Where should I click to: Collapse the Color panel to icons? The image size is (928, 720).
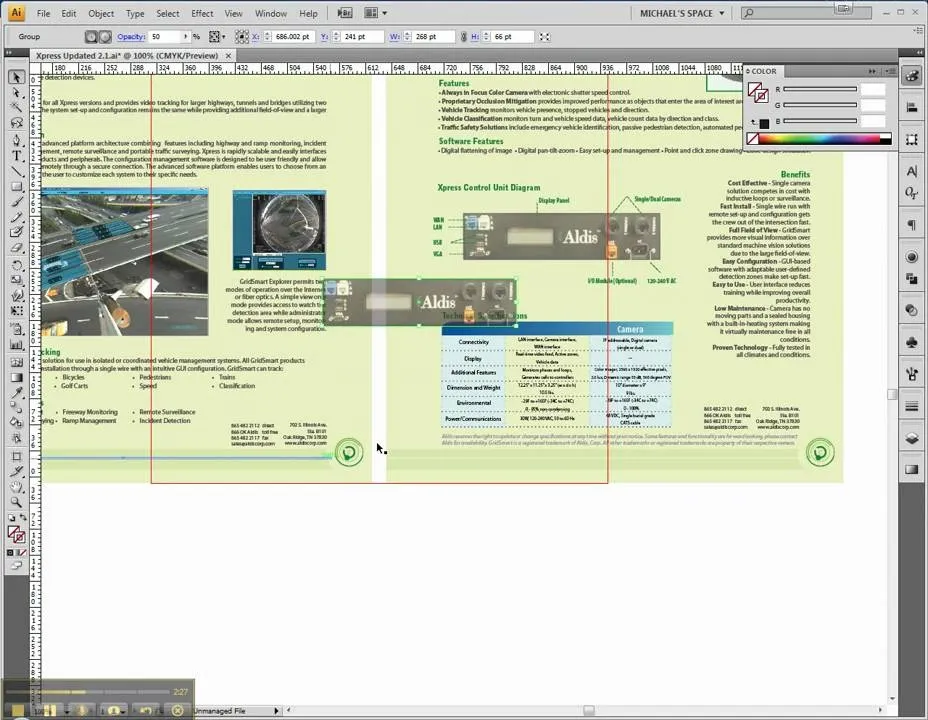[872, 71]
